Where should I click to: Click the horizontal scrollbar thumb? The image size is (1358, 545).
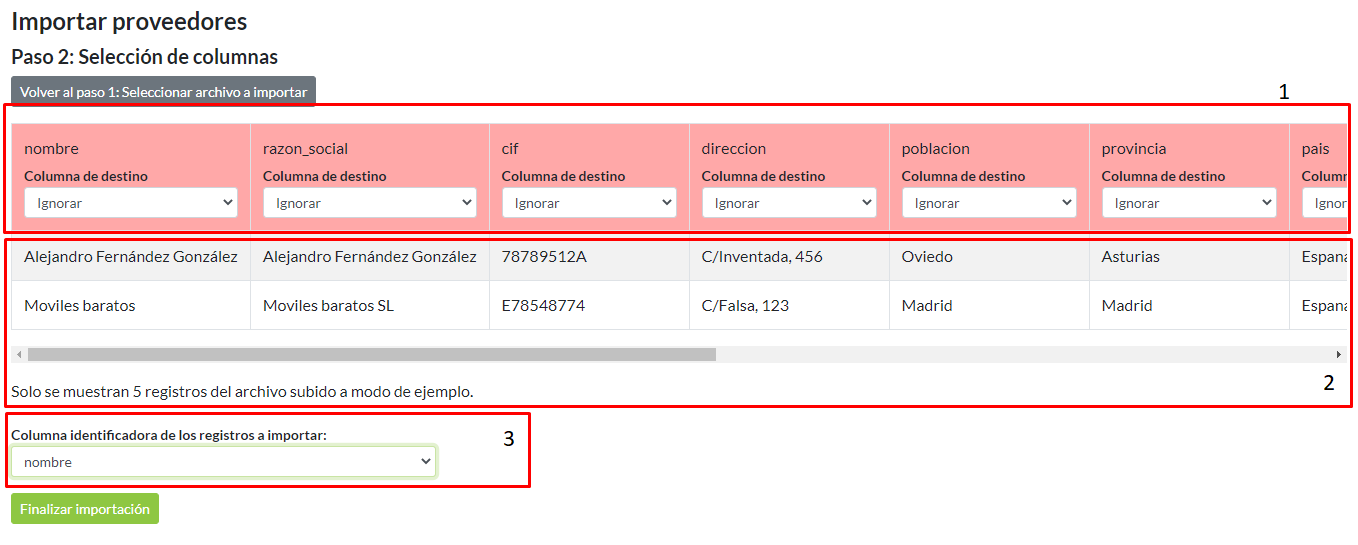click(x=371, y=354)
